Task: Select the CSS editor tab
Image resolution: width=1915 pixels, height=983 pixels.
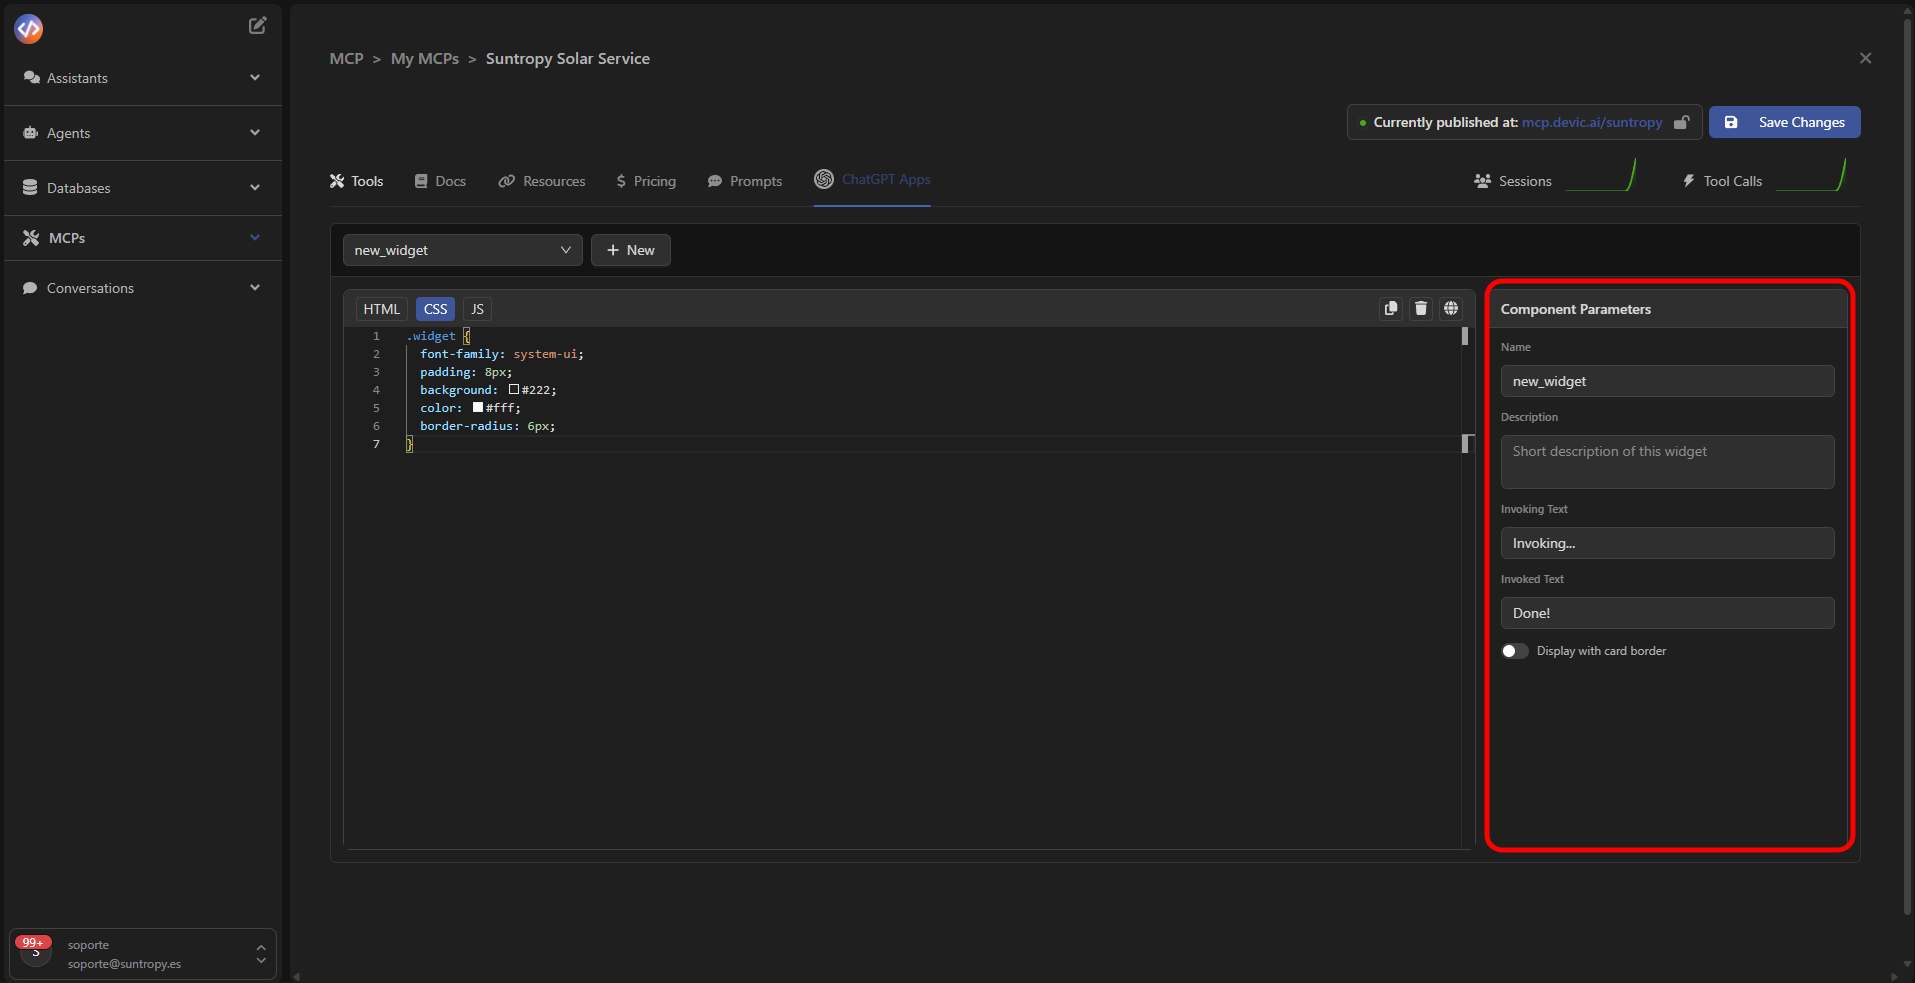Action: pos(435,309)
